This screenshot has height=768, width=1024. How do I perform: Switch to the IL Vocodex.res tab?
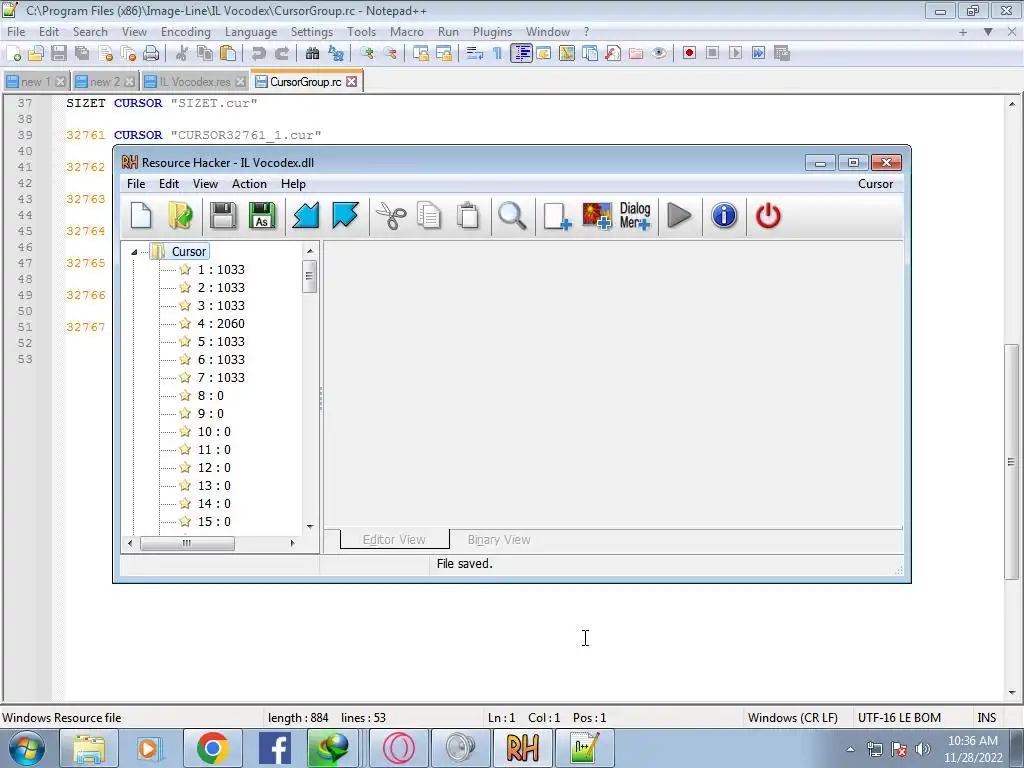tap(195, 82)
